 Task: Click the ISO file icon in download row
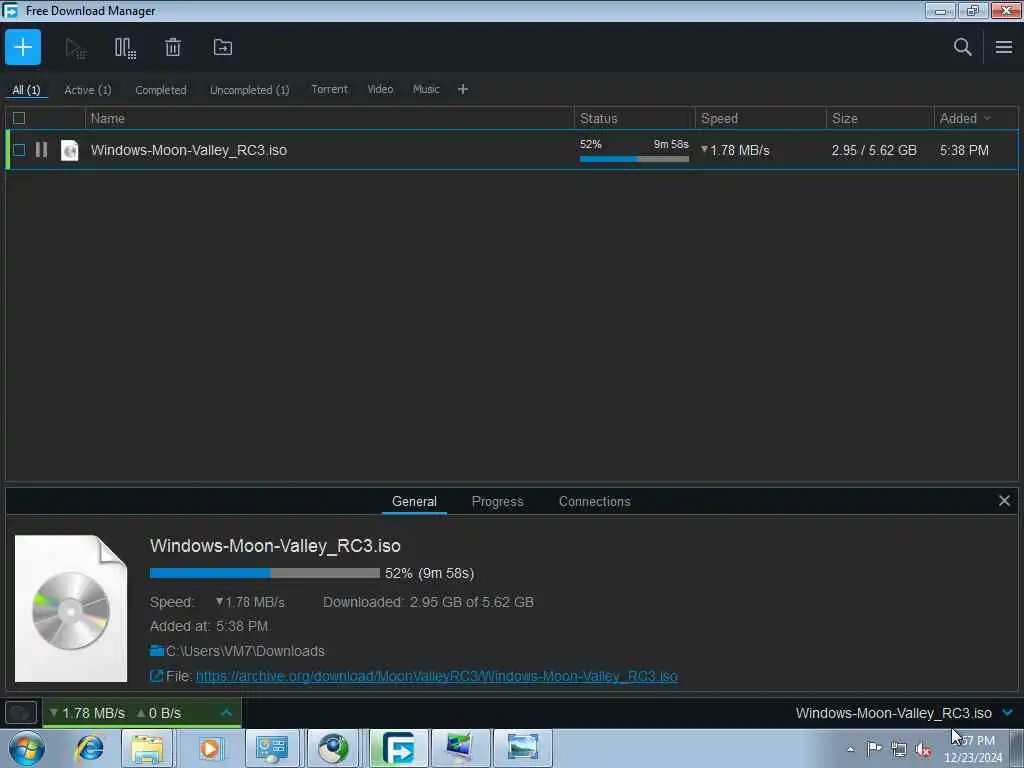coord(69,150)
